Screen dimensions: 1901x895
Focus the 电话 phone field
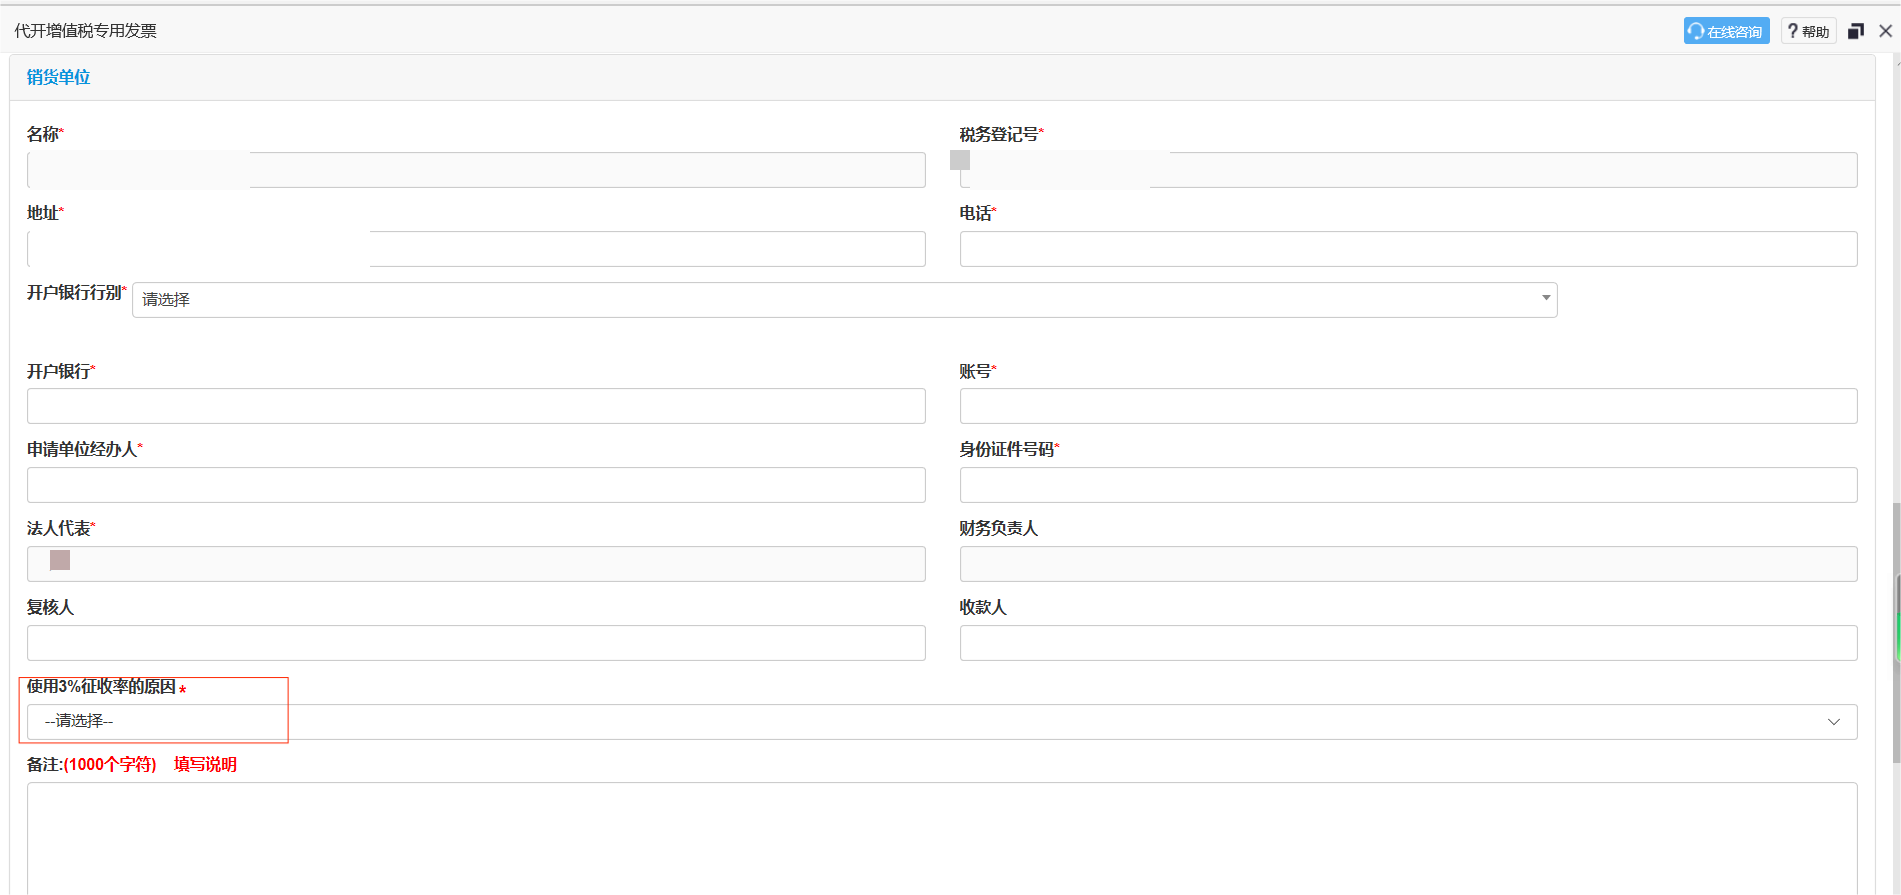pos(1408,249)
